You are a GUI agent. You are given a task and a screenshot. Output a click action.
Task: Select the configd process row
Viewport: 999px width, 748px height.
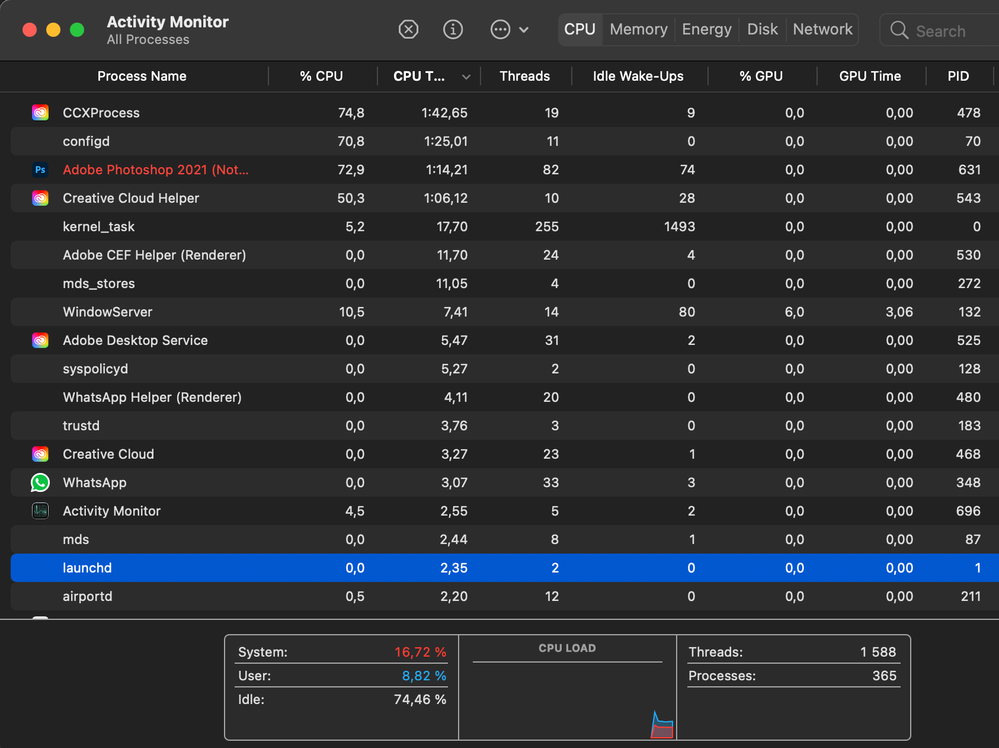coord(505,141)
